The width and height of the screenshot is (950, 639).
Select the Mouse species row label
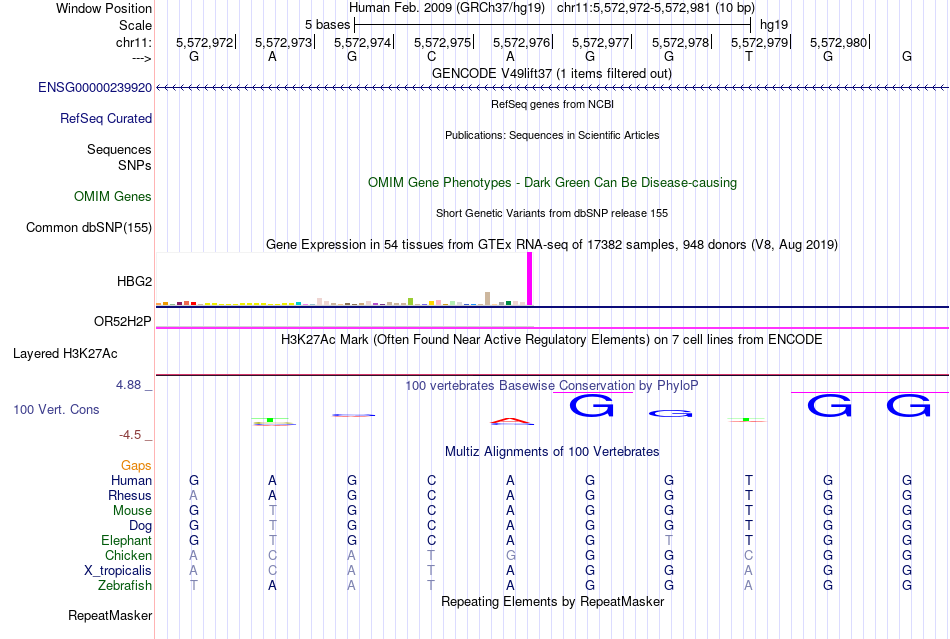coord(132,511)
